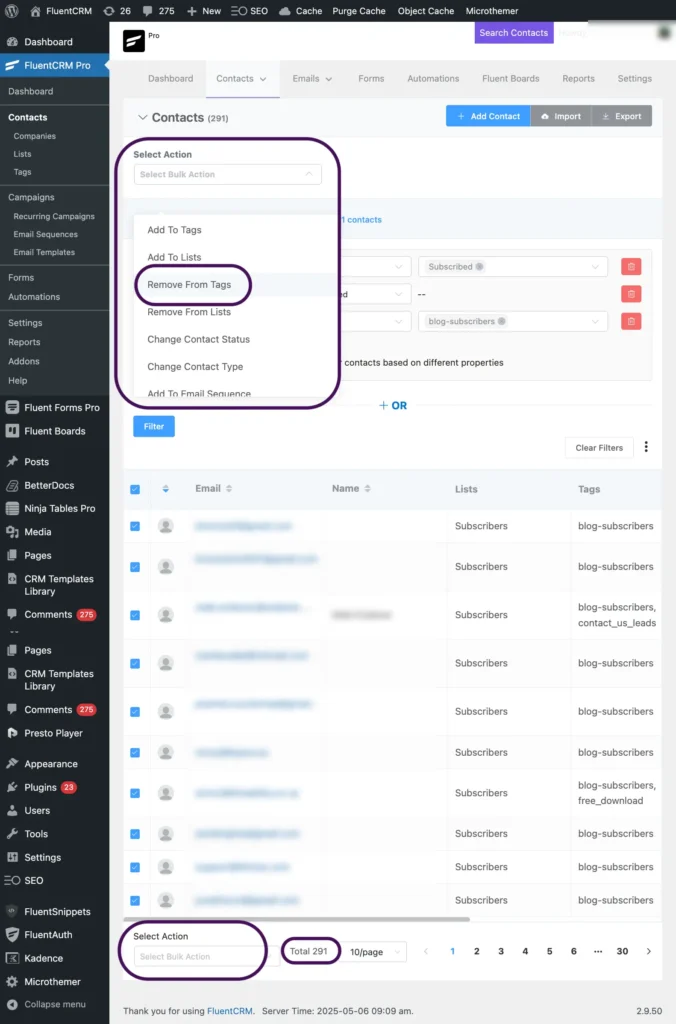Open the Subscribed value dropdown
The width and height of the screenshot is (676, 1024).
point(513,266)
